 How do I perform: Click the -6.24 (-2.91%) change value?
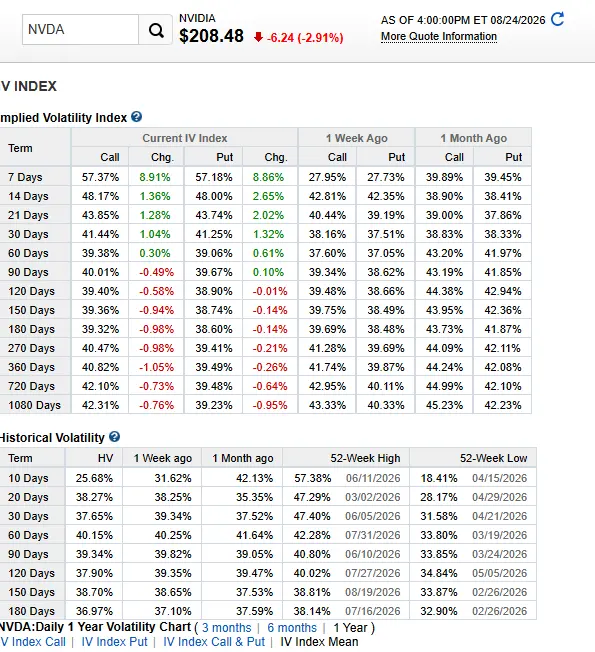tap(305, 38)
